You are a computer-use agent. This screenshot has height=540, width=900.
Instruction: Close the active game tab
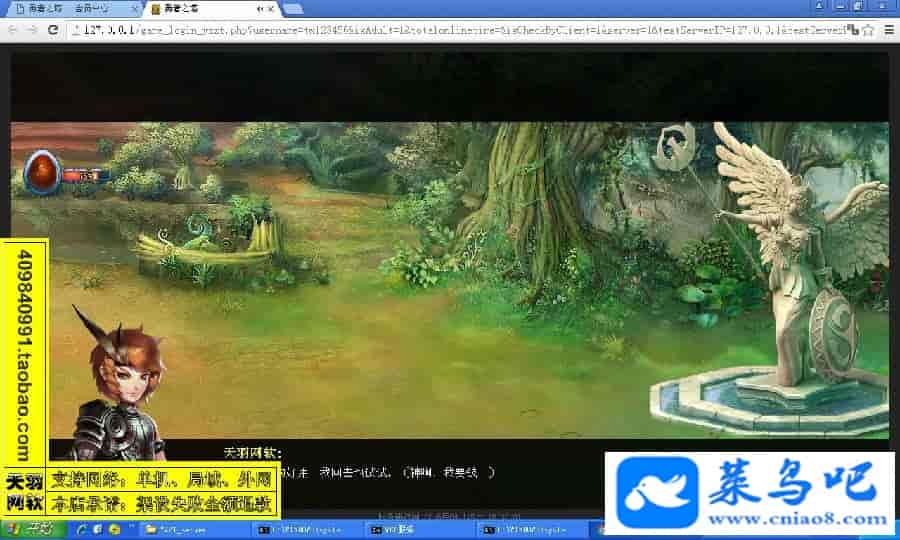pos(270,9)
